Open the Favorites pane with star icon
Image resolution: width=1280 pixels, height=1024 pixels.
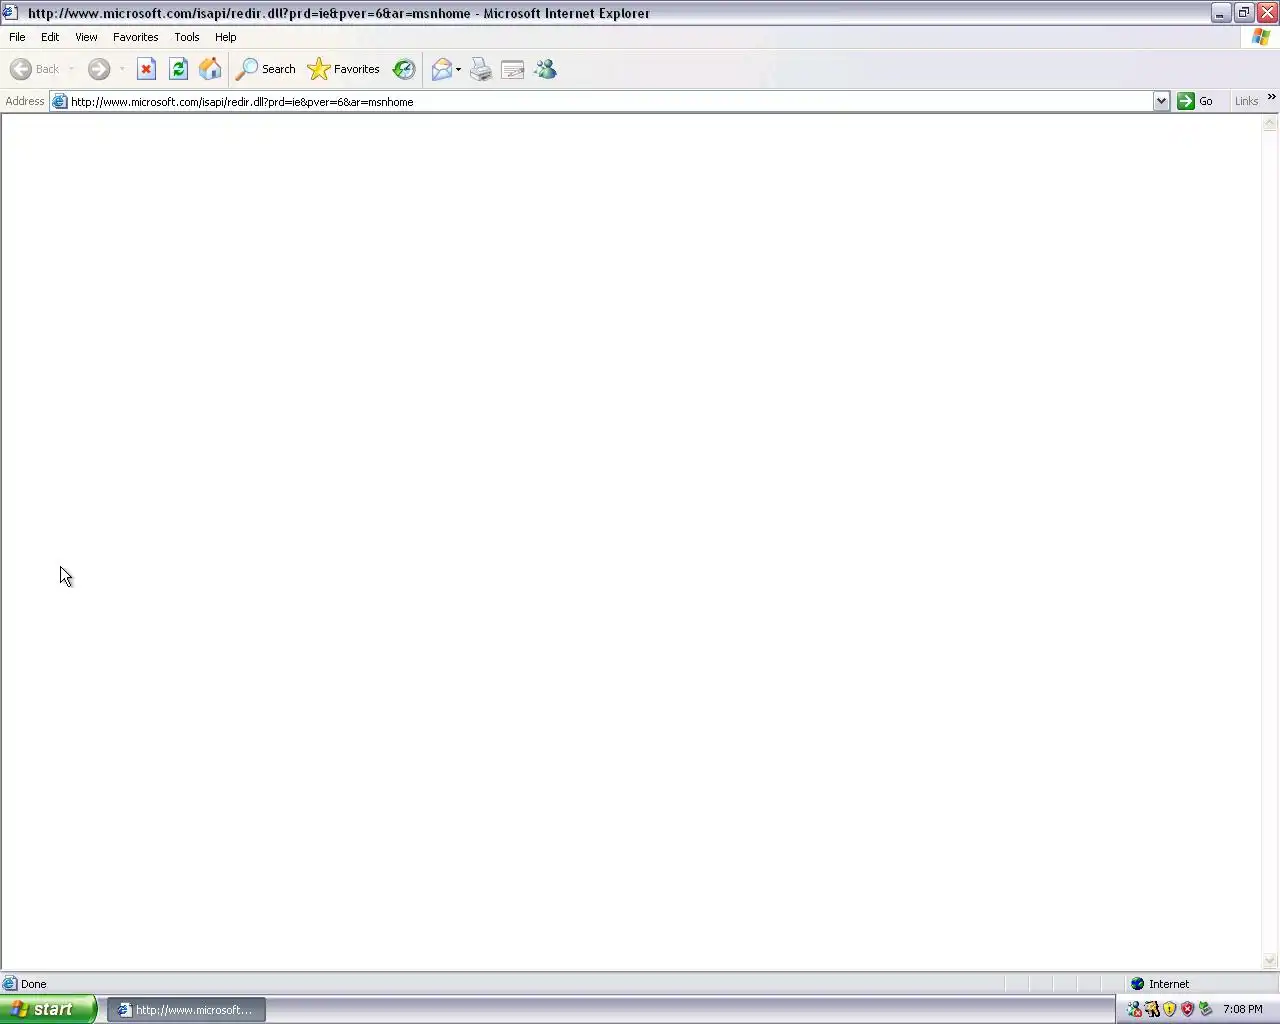[344, 69]
